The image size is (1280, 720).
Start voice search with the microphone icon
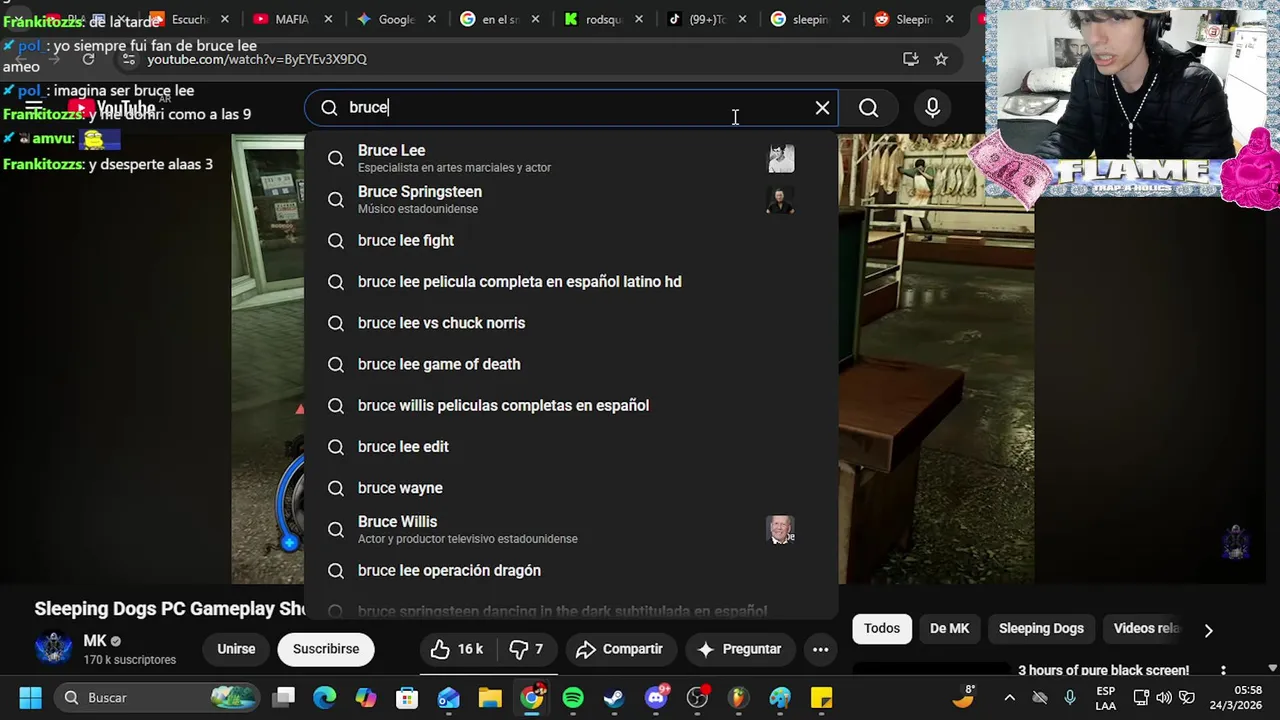coord(932,108)
